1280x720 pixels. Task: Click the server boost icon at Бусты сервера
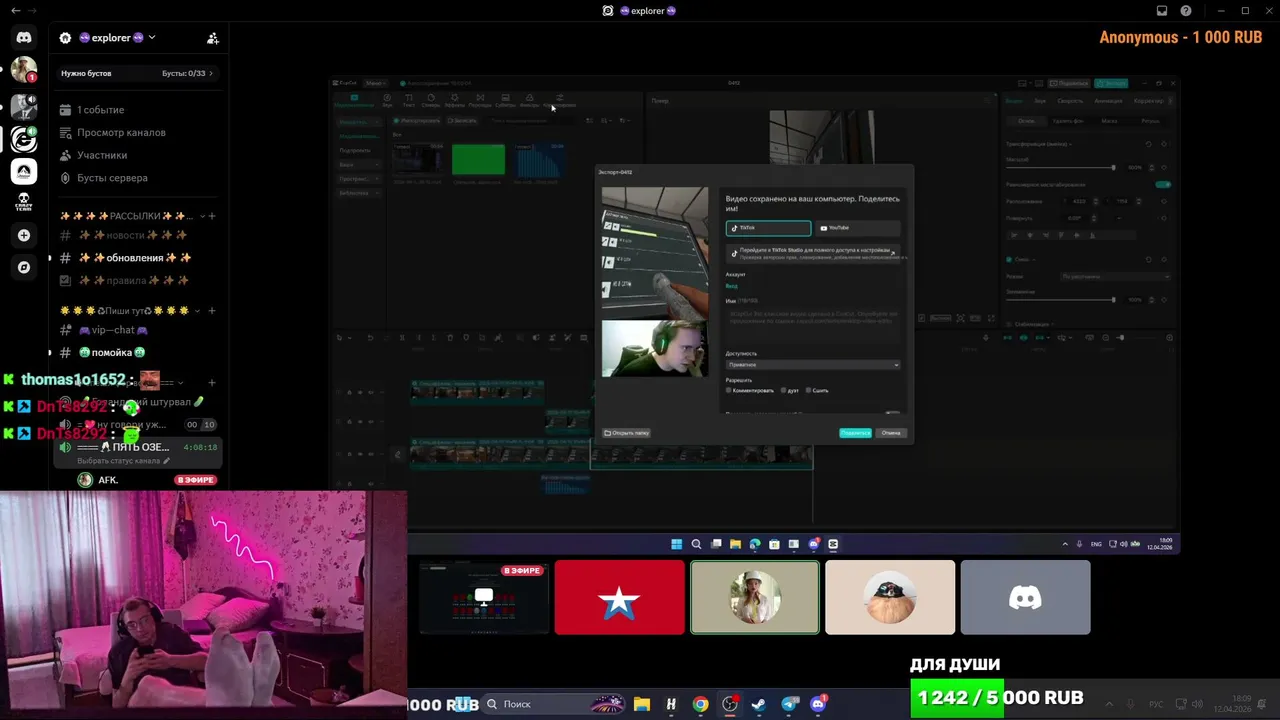tap(65, 178)
